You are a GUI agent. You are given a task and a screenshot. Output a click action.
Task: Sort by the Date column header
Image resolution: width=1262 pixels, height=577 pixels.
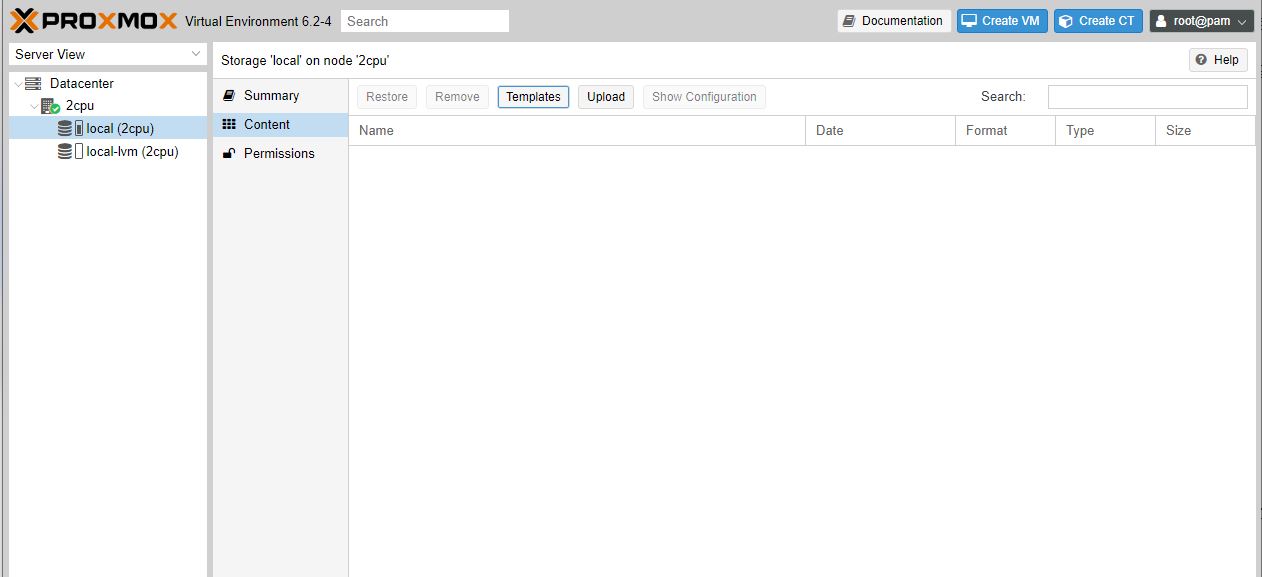pos(881,131)
